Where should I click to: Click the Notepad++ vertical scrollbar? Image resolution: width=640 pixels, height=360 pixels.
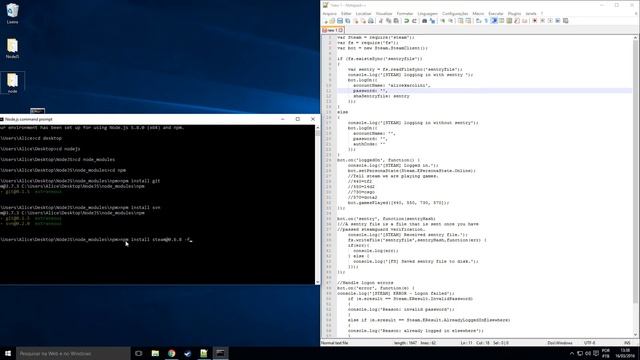(x=636, y=186)
